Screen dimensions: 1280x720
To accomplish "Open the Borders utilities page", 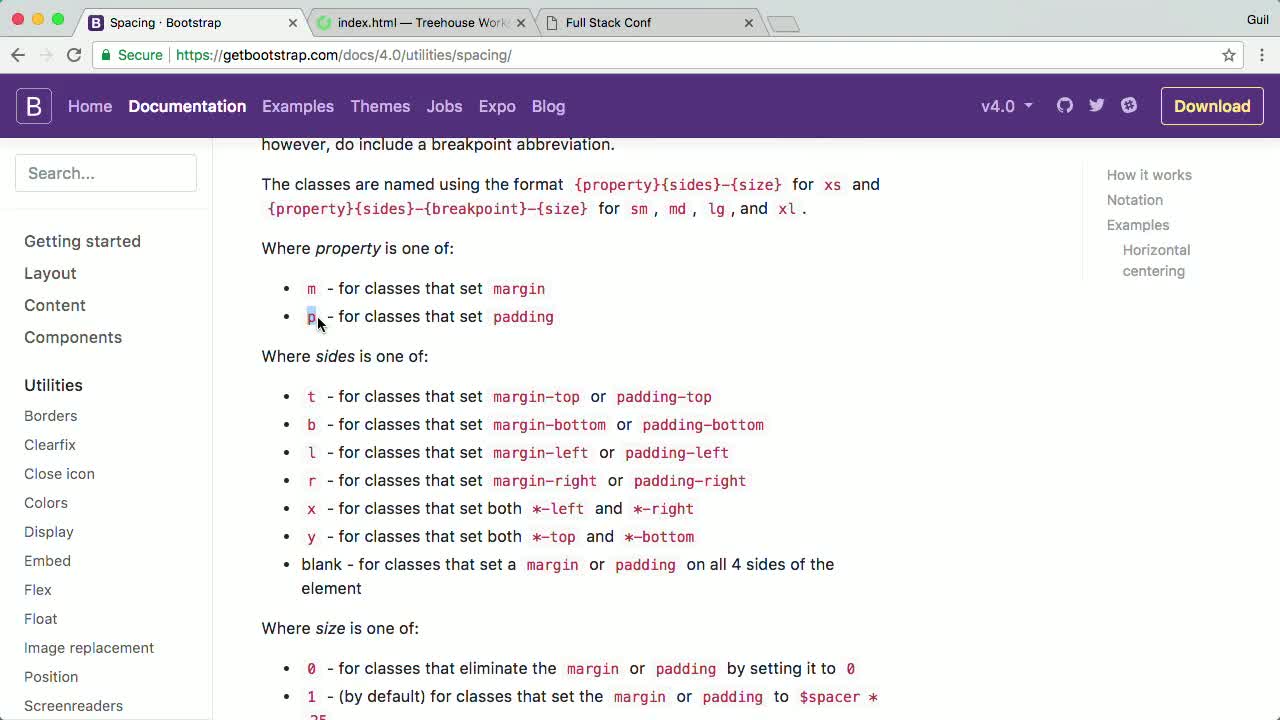I will (50, 416).
